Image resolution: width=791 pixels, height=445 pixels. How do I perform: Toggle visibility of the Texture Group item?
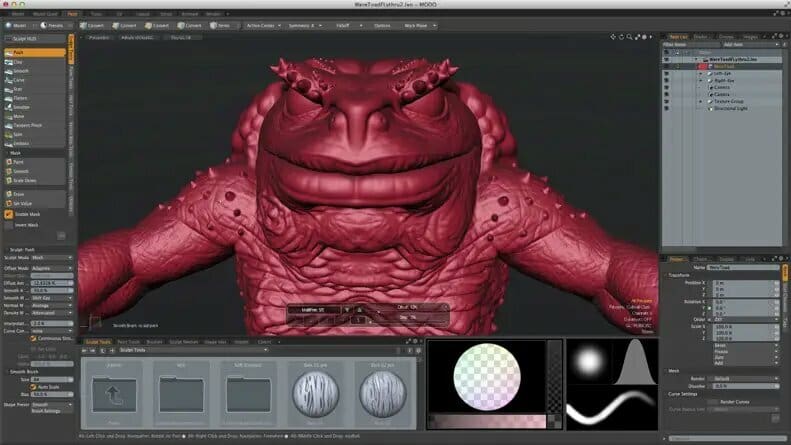point(666,101)
